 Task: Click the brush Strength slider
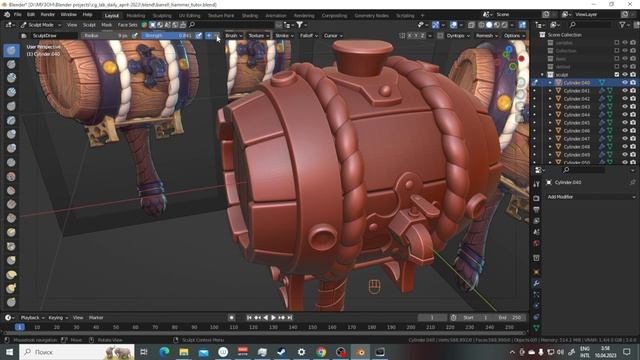click(167, 36)
